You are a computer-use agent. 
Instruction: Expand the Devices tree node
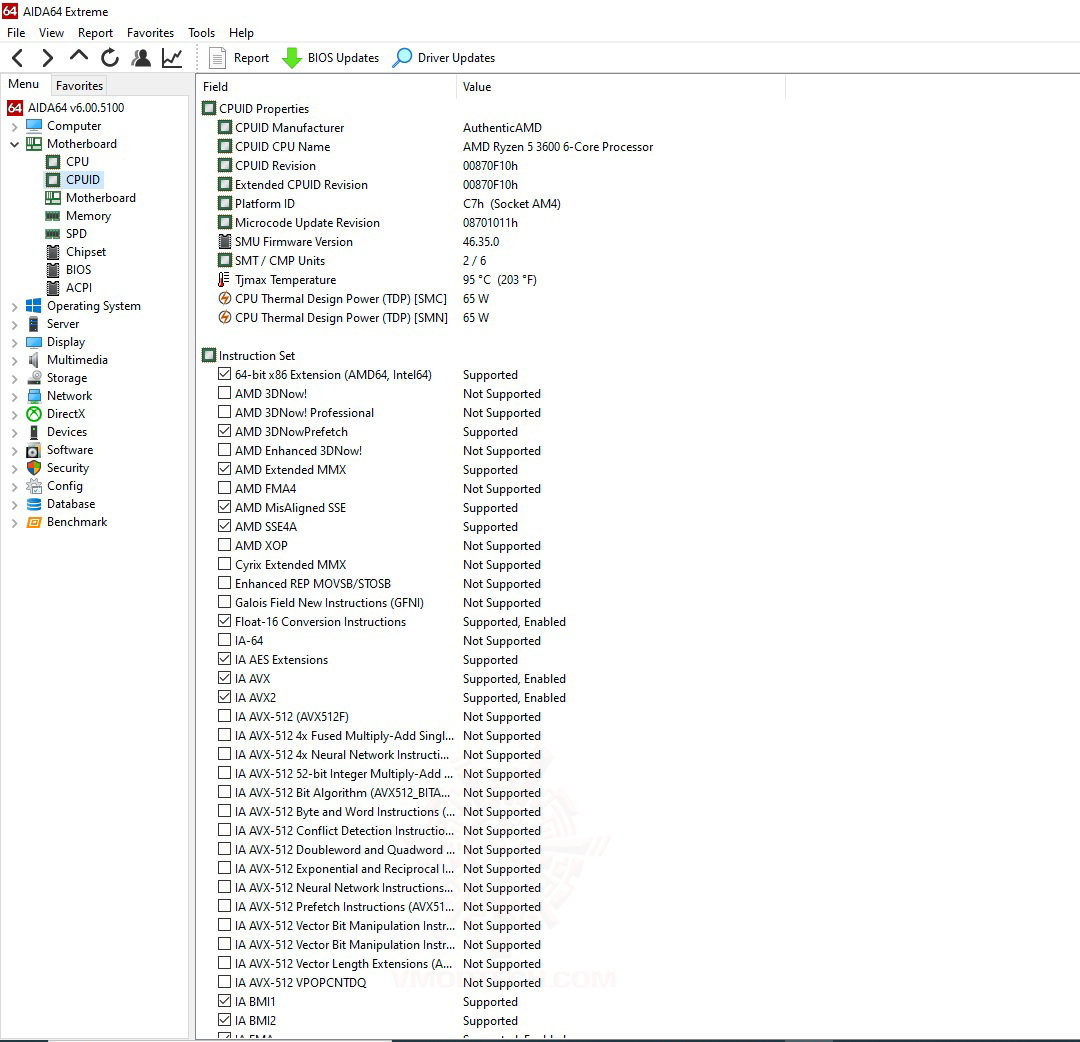point(14,433)
